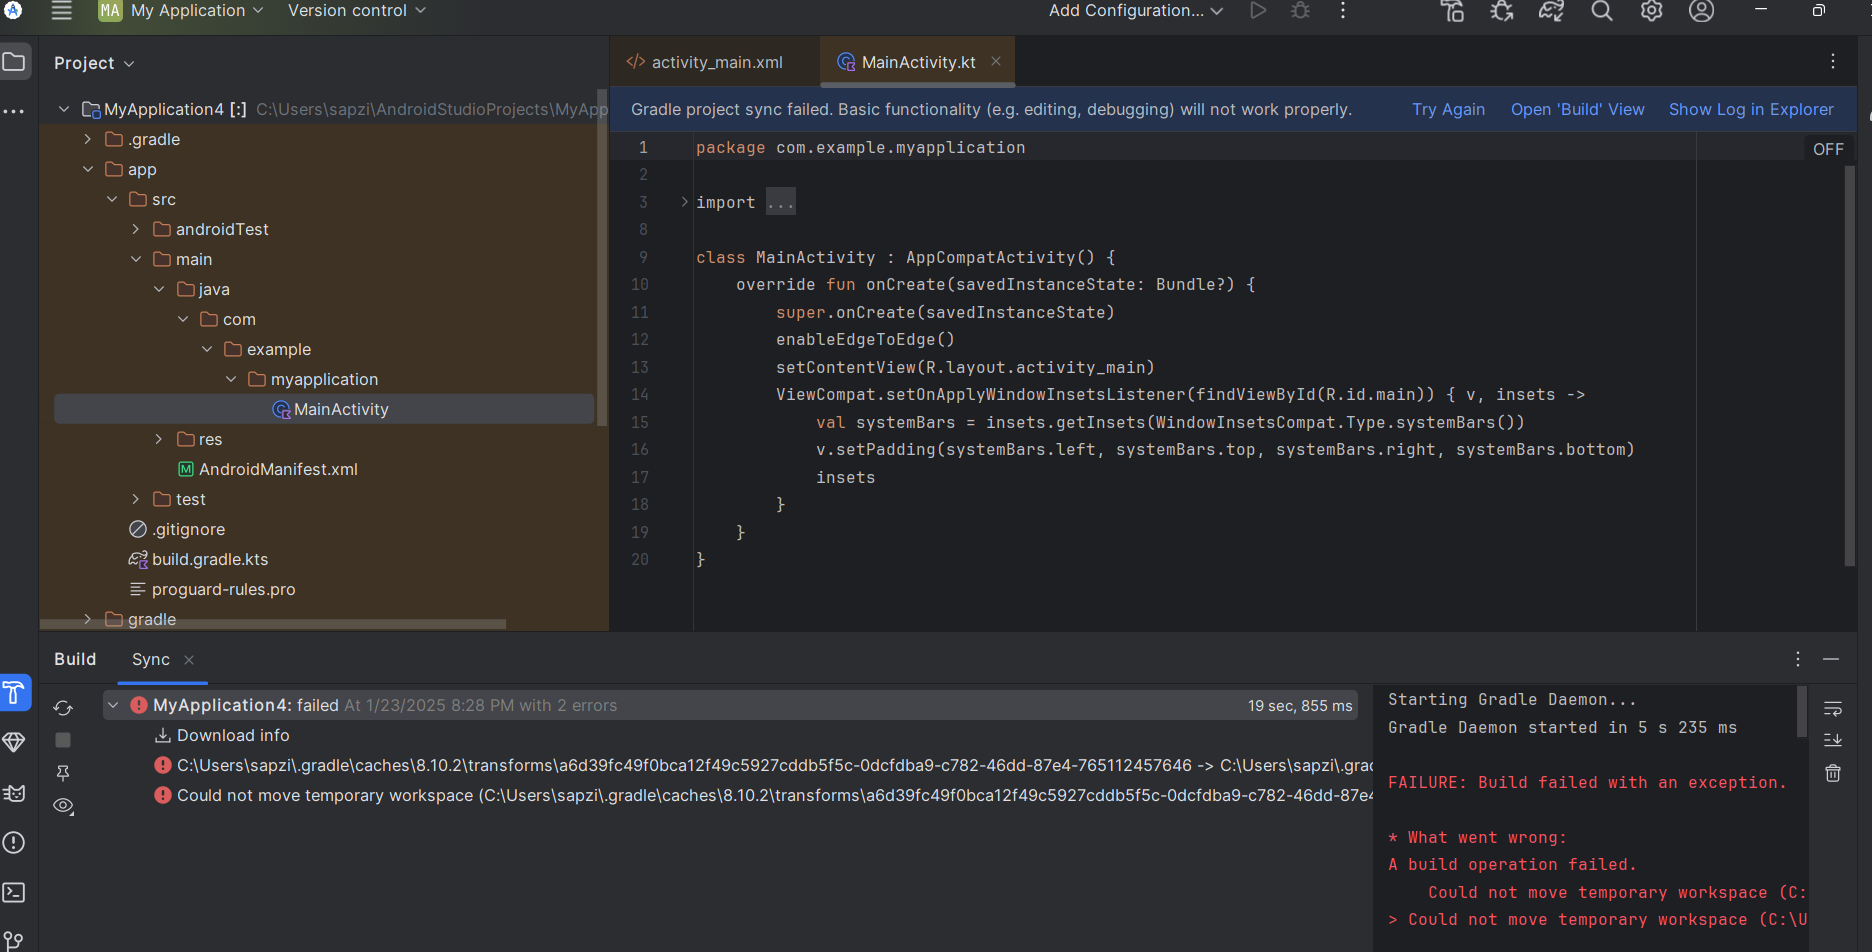Open IDE settings gear icon
Screen dimensions: 1872x952
click(x=1652, y=11)
